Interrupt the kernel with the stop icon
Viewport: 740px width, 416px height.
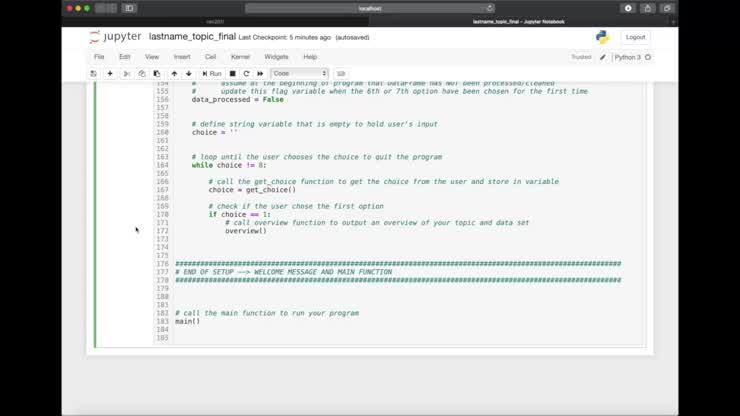point(233,73)
